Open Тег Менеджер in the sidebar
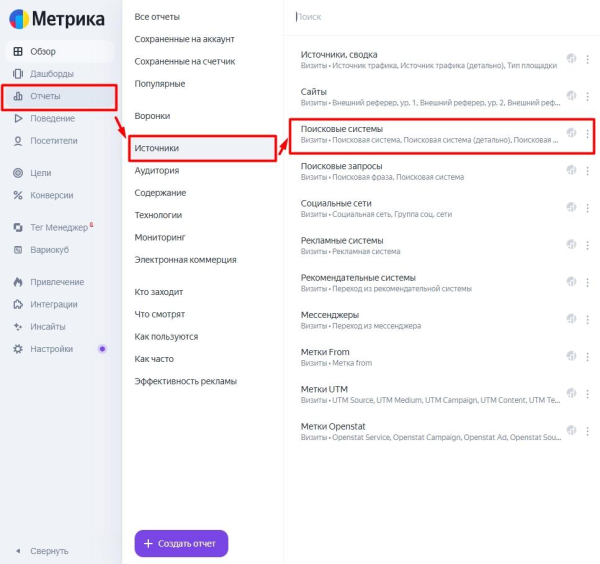This screenshot has height=564, width=600. (x=60, y=227)
